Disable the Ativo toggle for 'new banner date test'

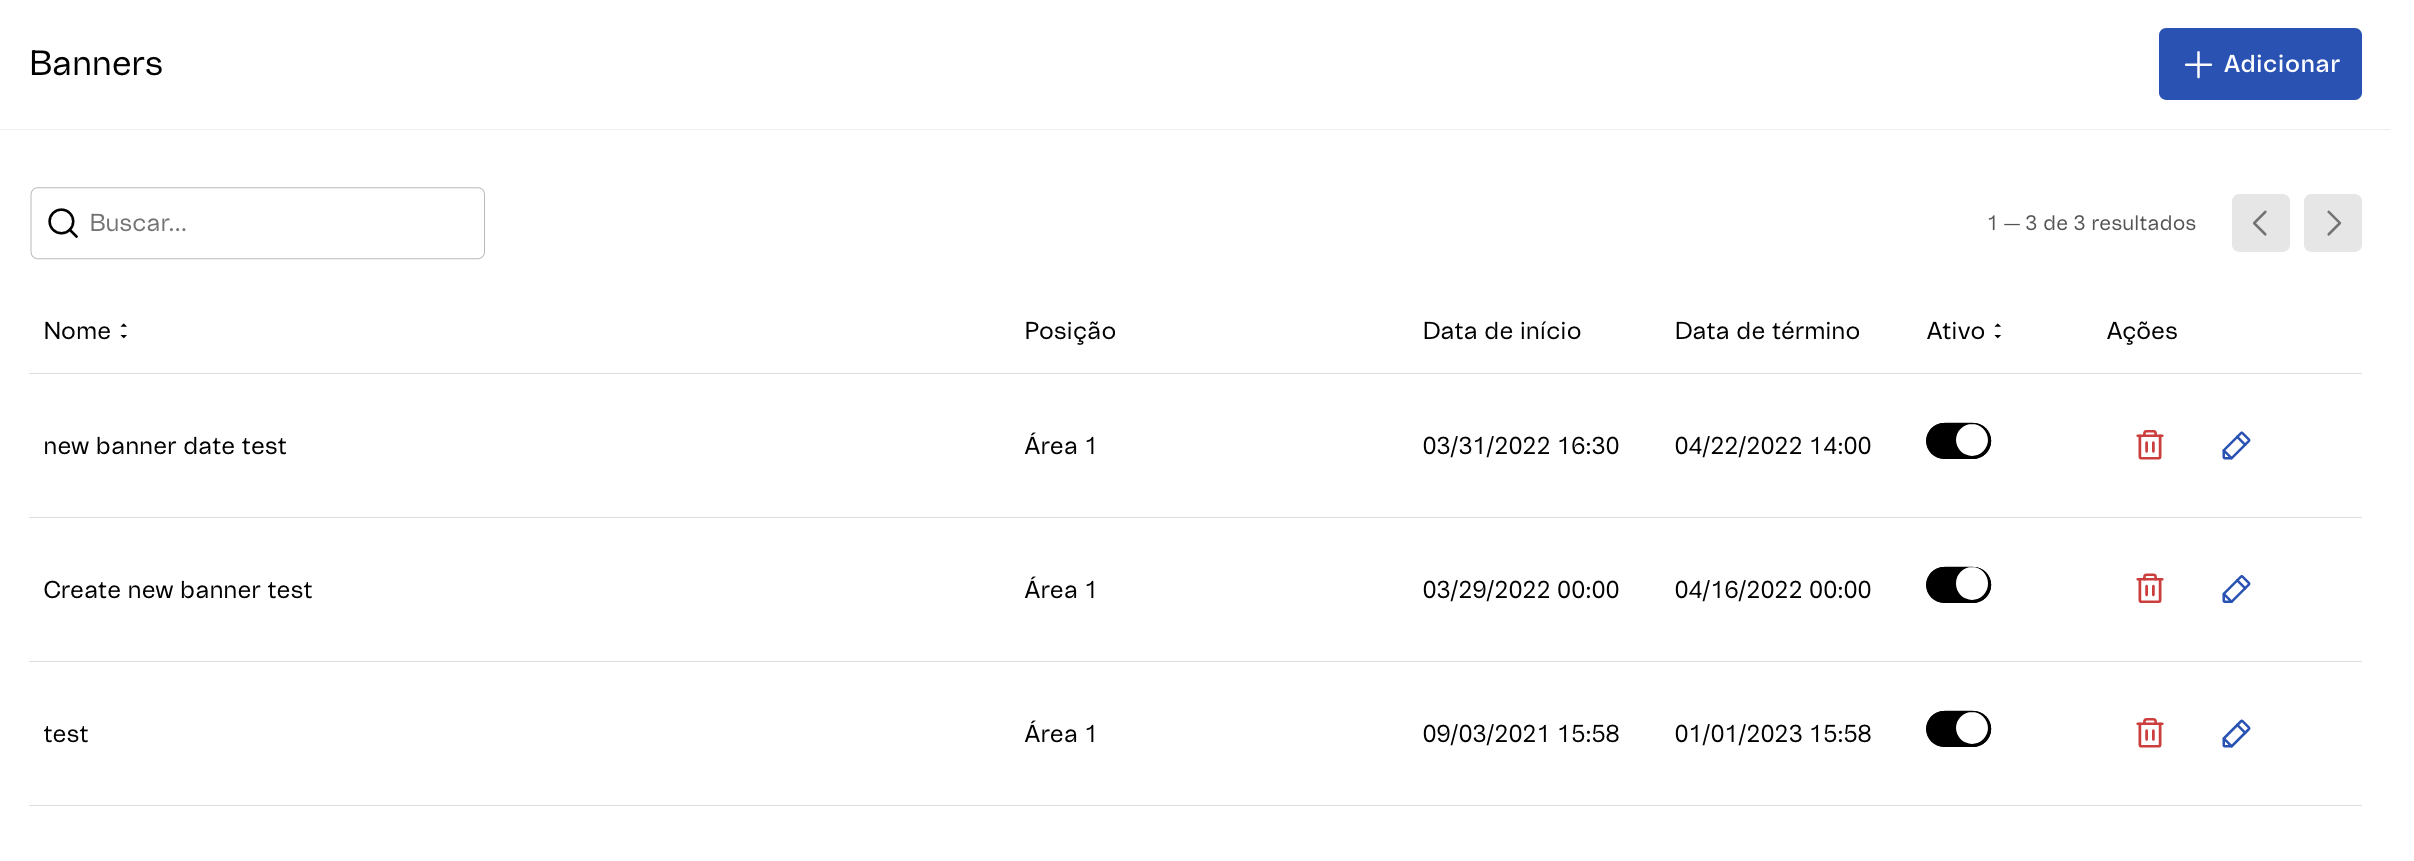pyautogui.click(x=1957, y=440)
